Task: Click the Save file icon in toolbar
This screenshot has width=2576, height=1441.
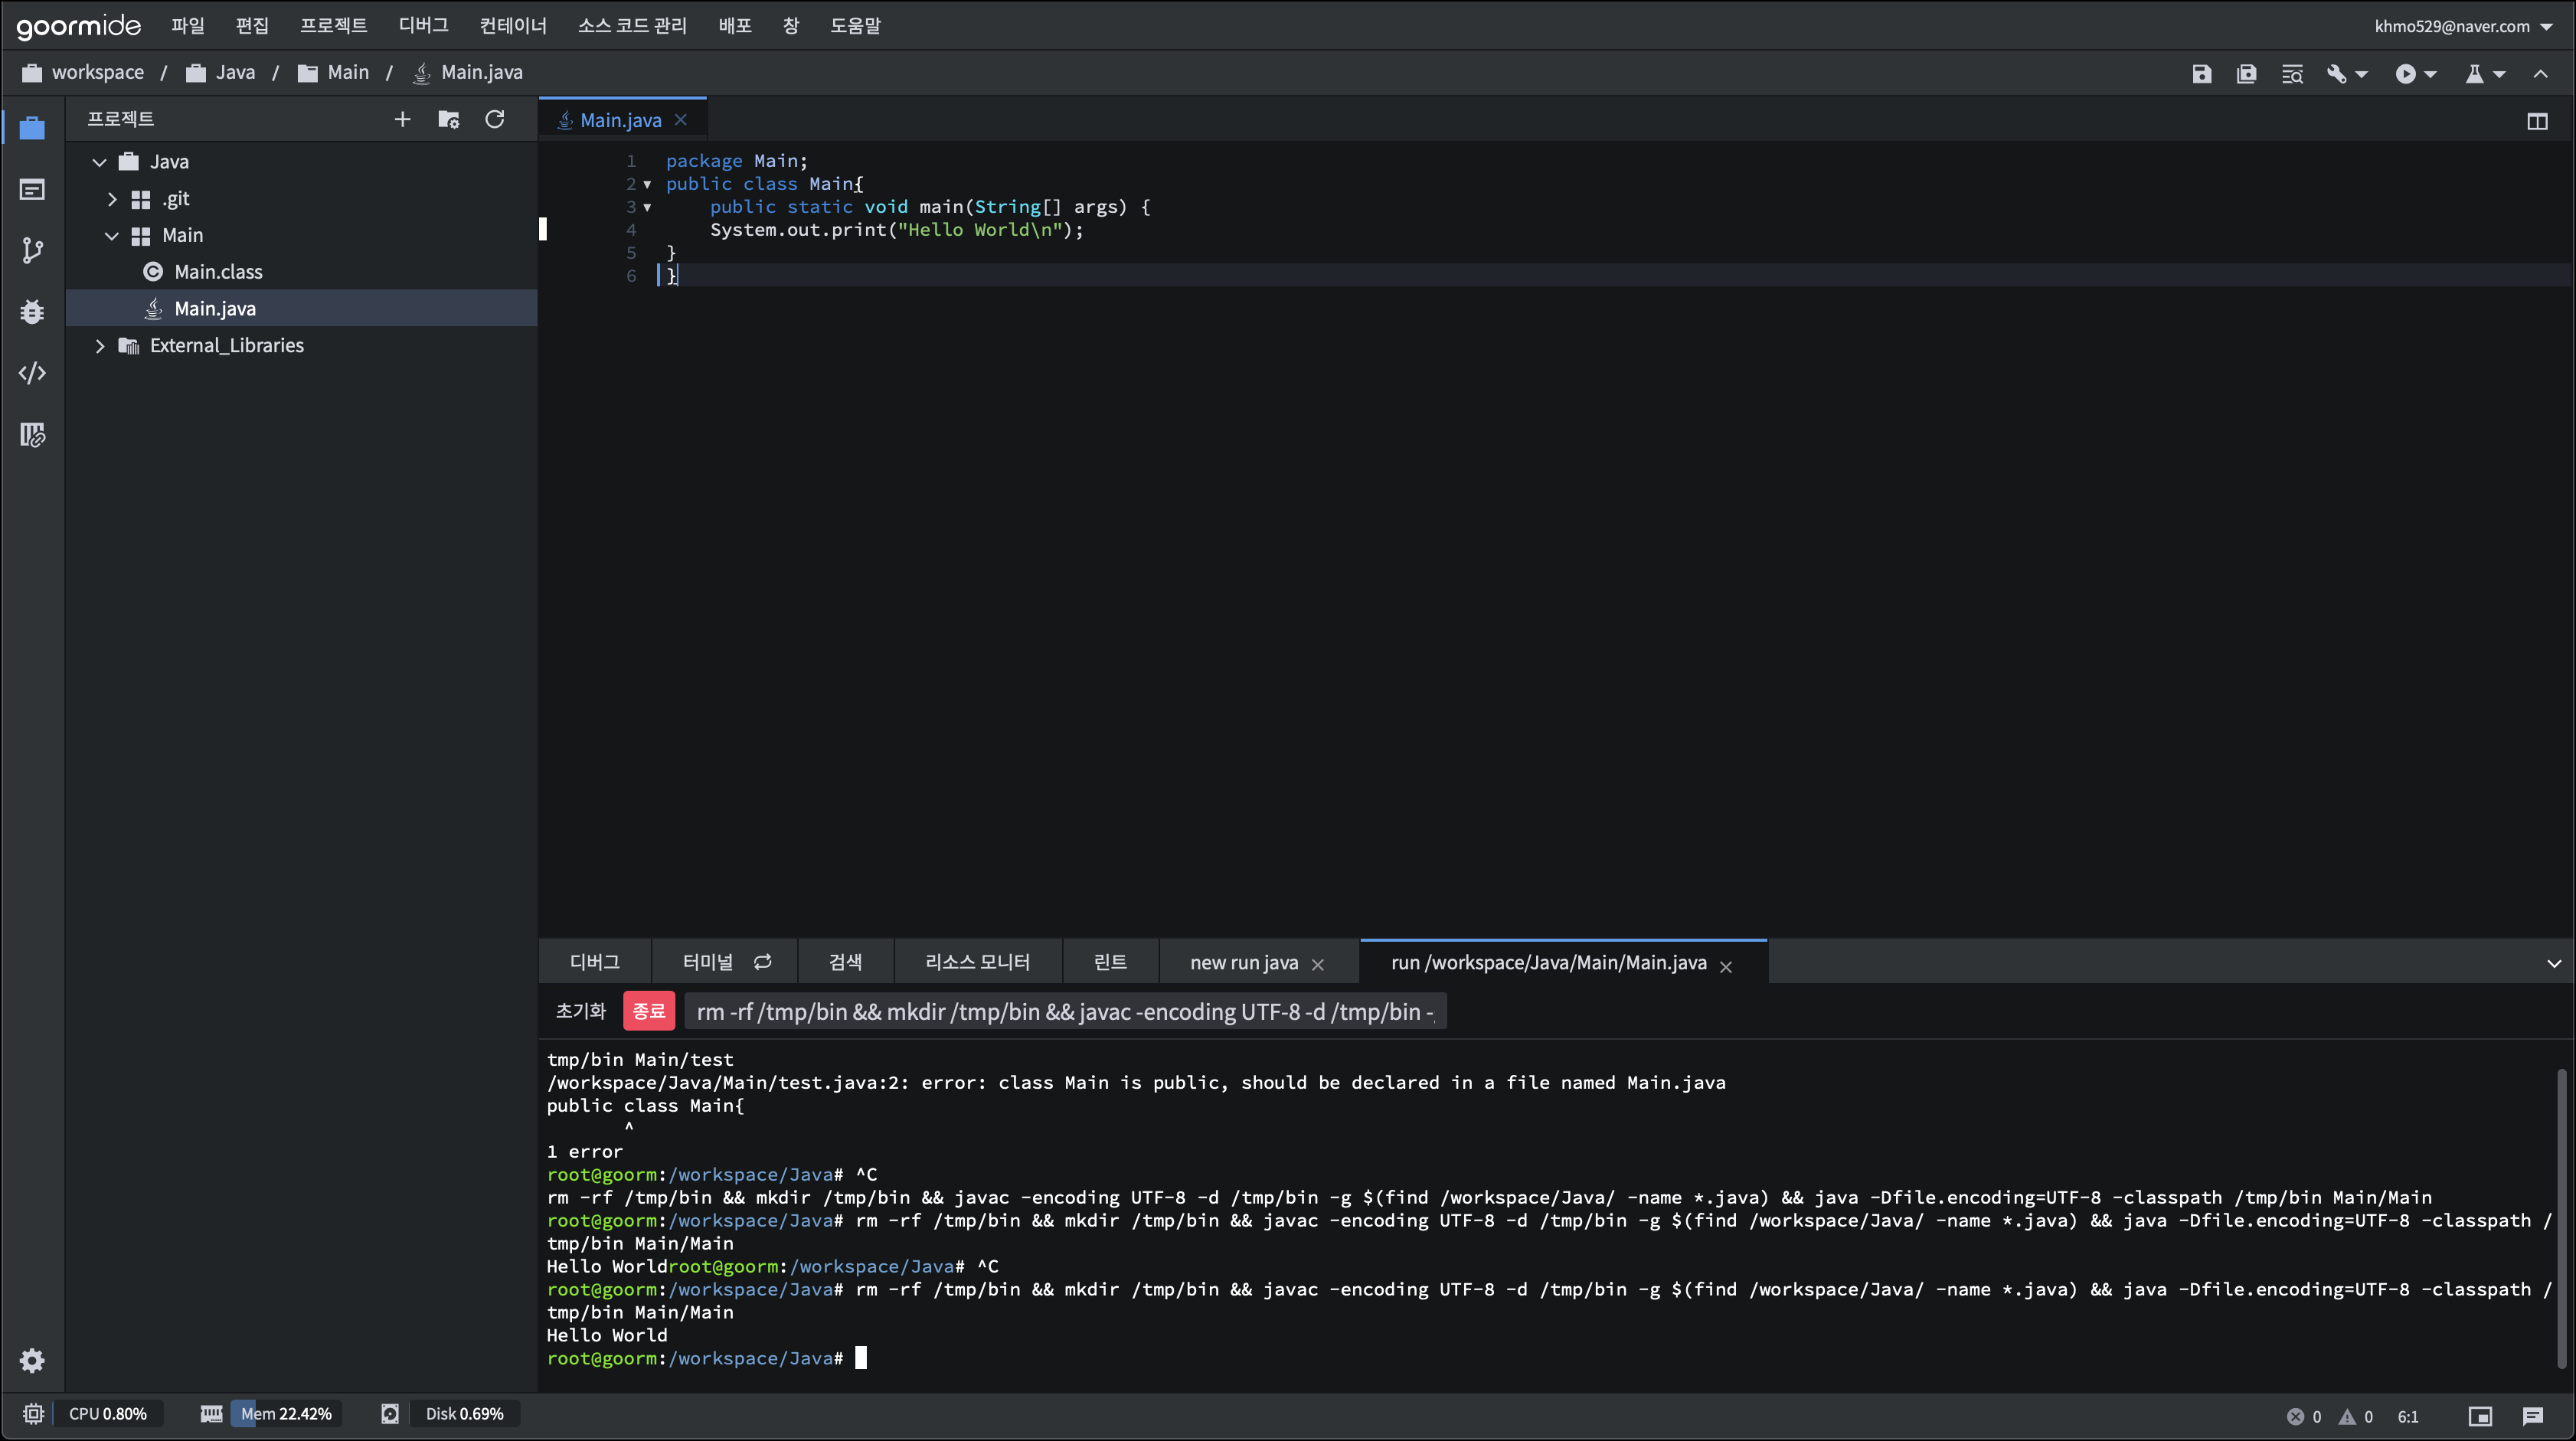Action: tap(2201, 74)
